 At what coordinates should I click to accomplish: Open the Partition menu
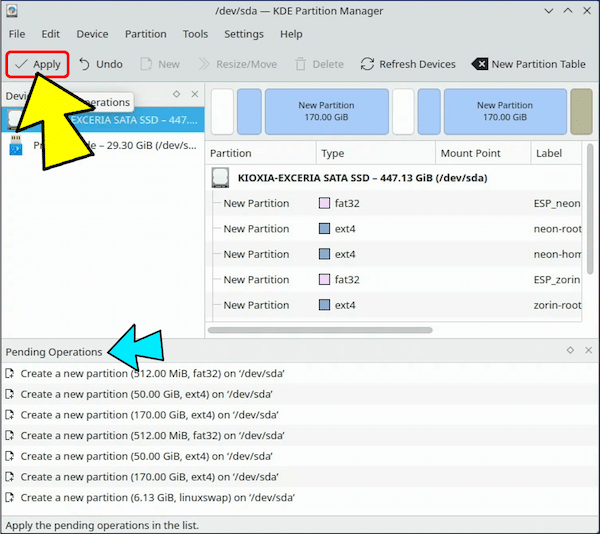[x=146, y=34]
